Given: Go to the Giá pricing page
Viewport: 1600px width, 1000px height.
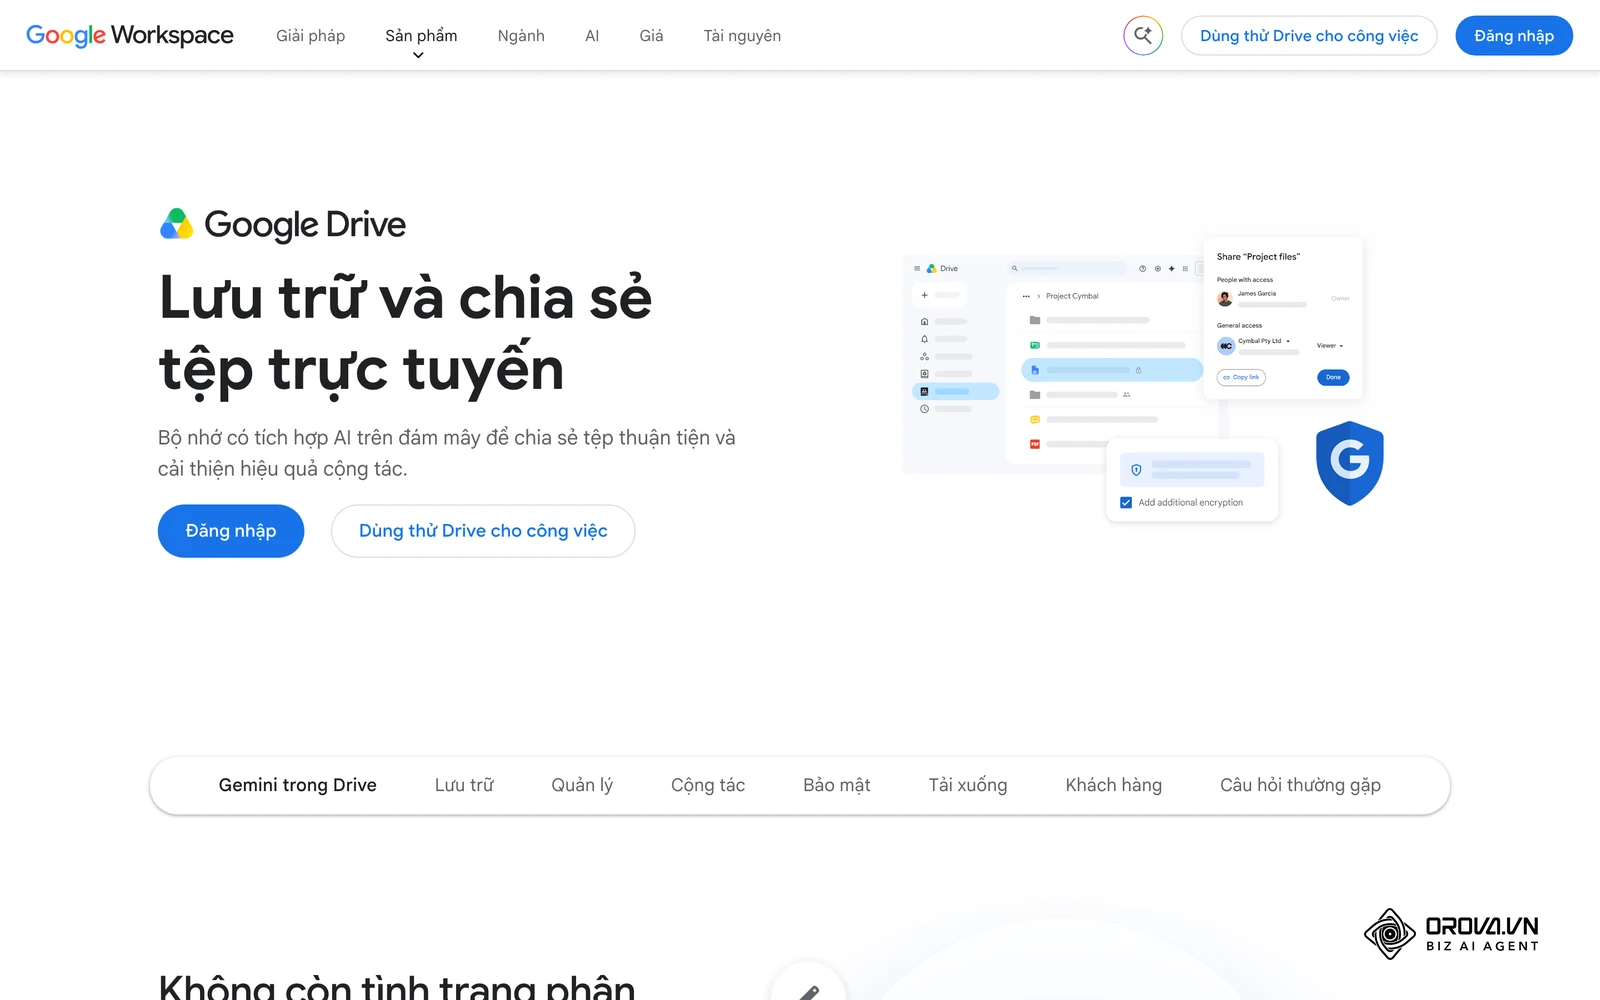Looking at the screenshot, I should point(651,36).
